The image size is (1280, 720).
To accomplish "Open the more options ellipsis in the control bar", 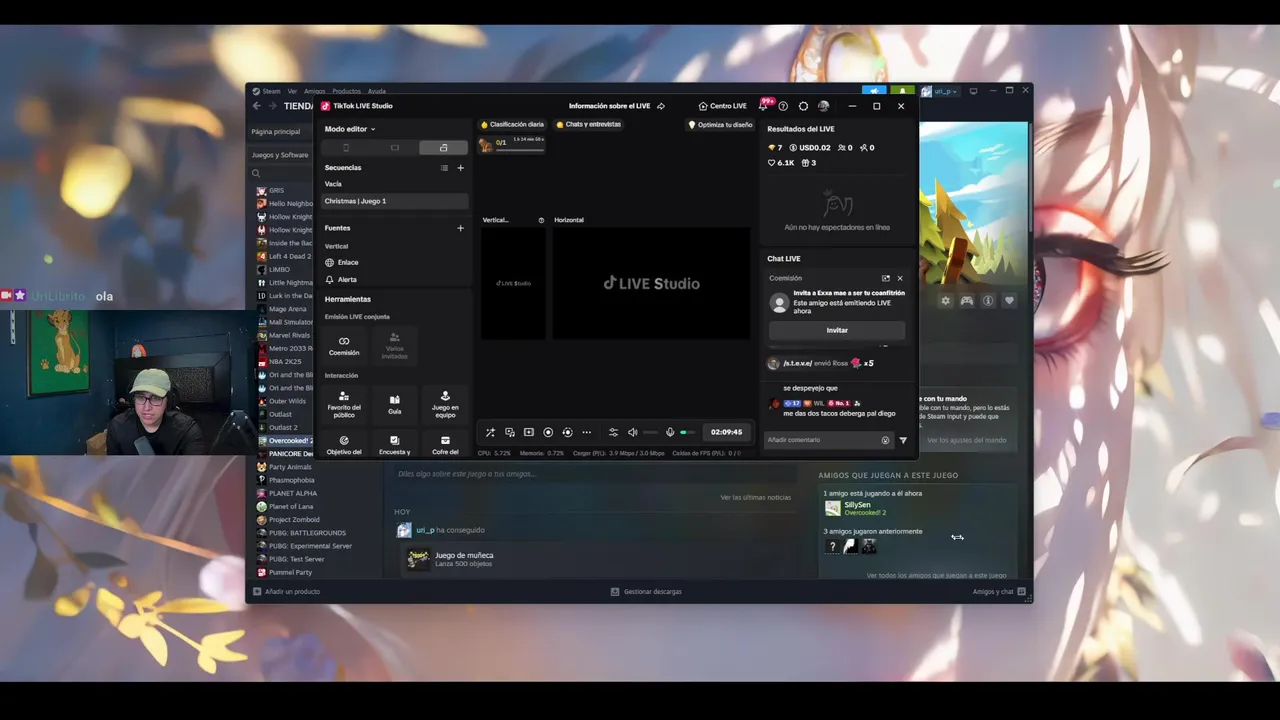I will (587, 432).
